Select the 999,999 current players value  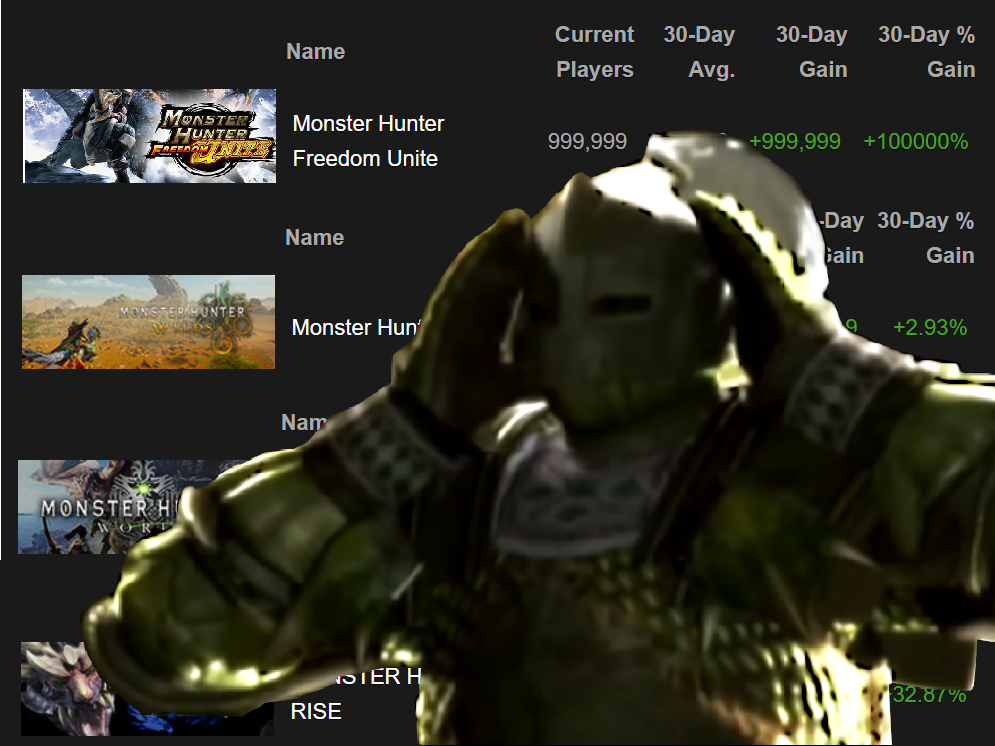pos(587,141)
